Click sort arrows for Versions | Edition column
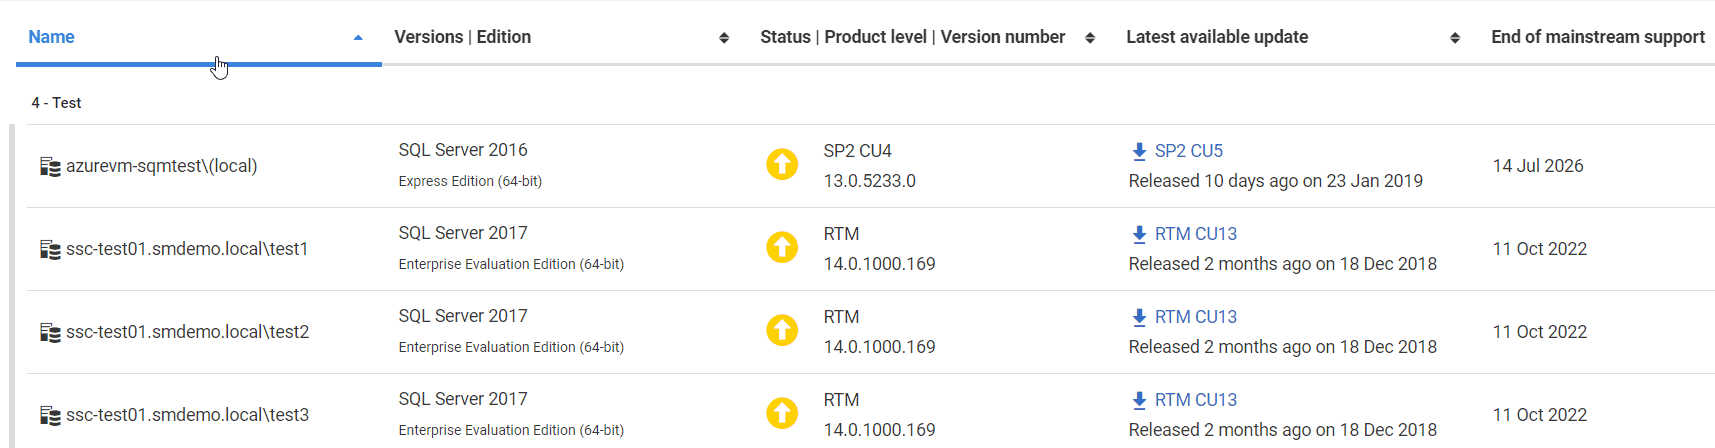Image resolution: width=1715 pixels, height=448 pixels. (x=724, y=38)
